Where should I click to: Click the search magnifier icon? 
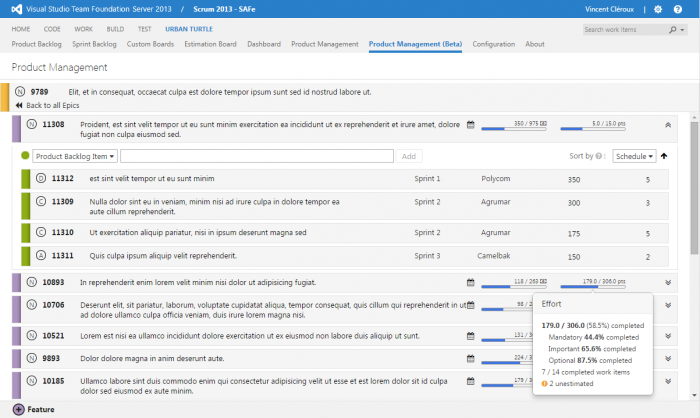click(x=672, y=29)
